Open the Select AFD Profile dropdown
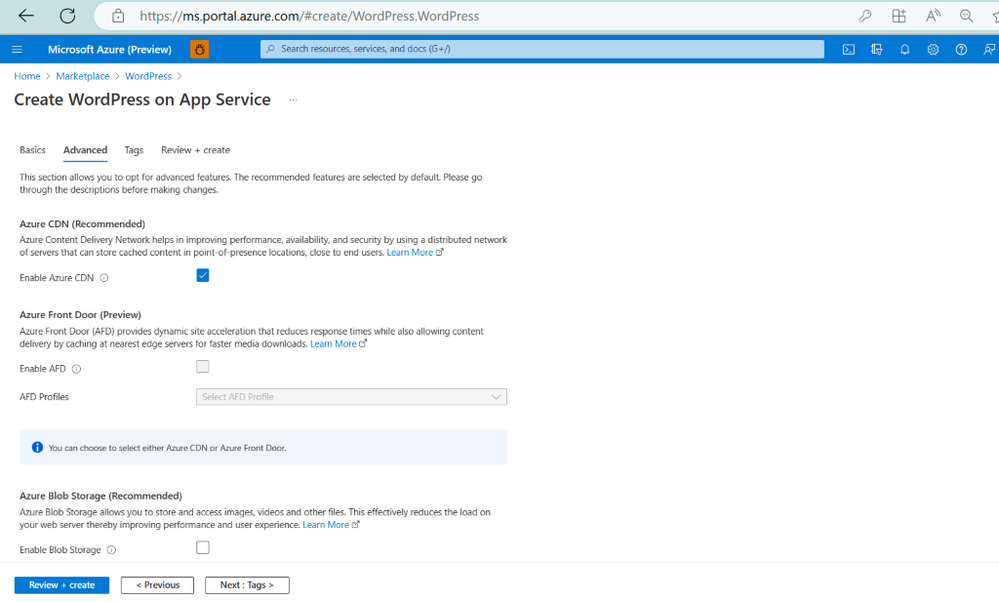The height and width of the screenshot is (602, 999). coord(351,397)
